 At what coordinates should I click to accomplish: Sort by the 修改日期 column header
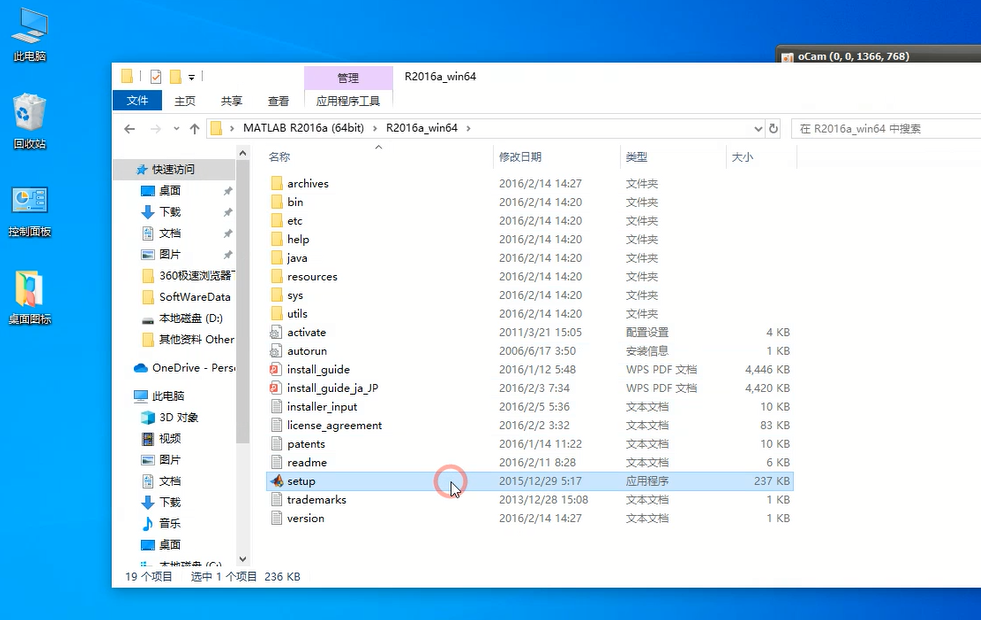[520, 157]
